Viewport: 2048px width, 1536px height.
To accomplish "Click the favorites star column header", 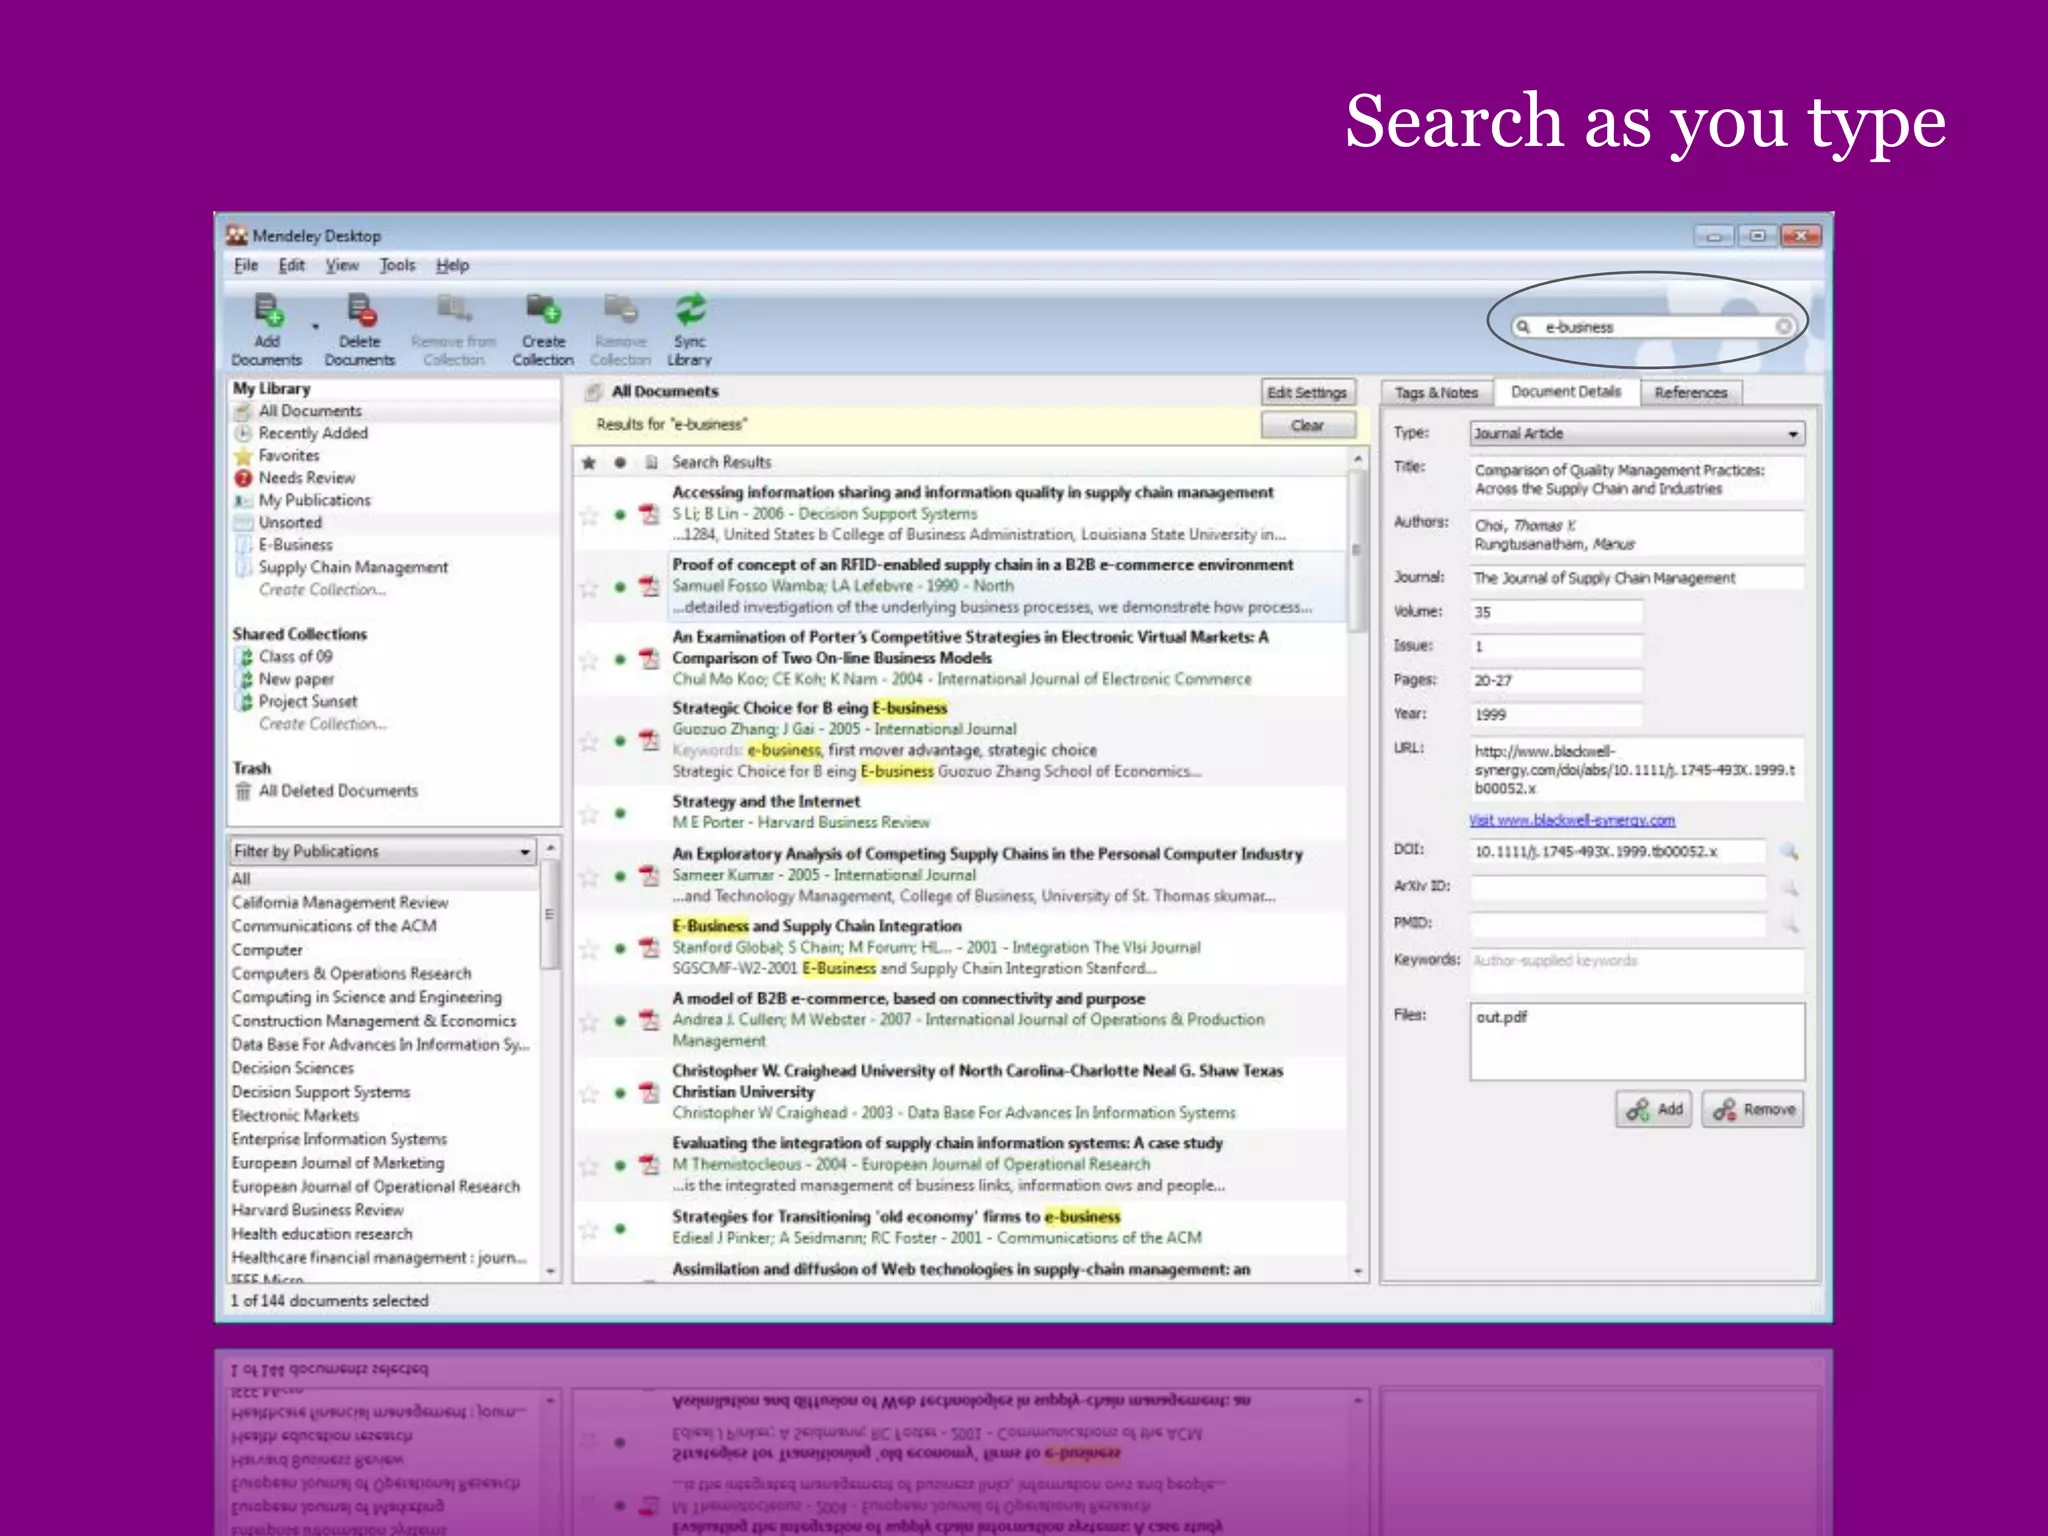I will pyautogui.click(x=589, y=462).
